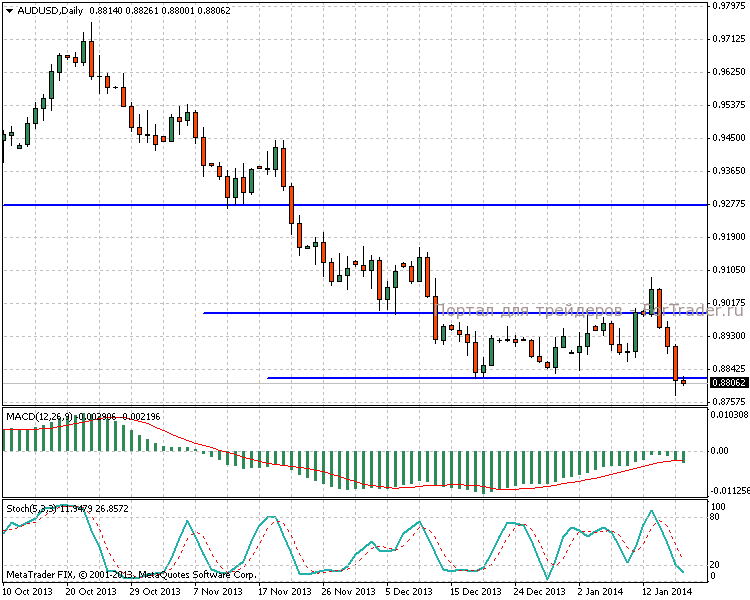The width and height of the screenshot is (750, 600).
Task: Click the MetaTrader FIX copyright text
Action: point(130,575)
